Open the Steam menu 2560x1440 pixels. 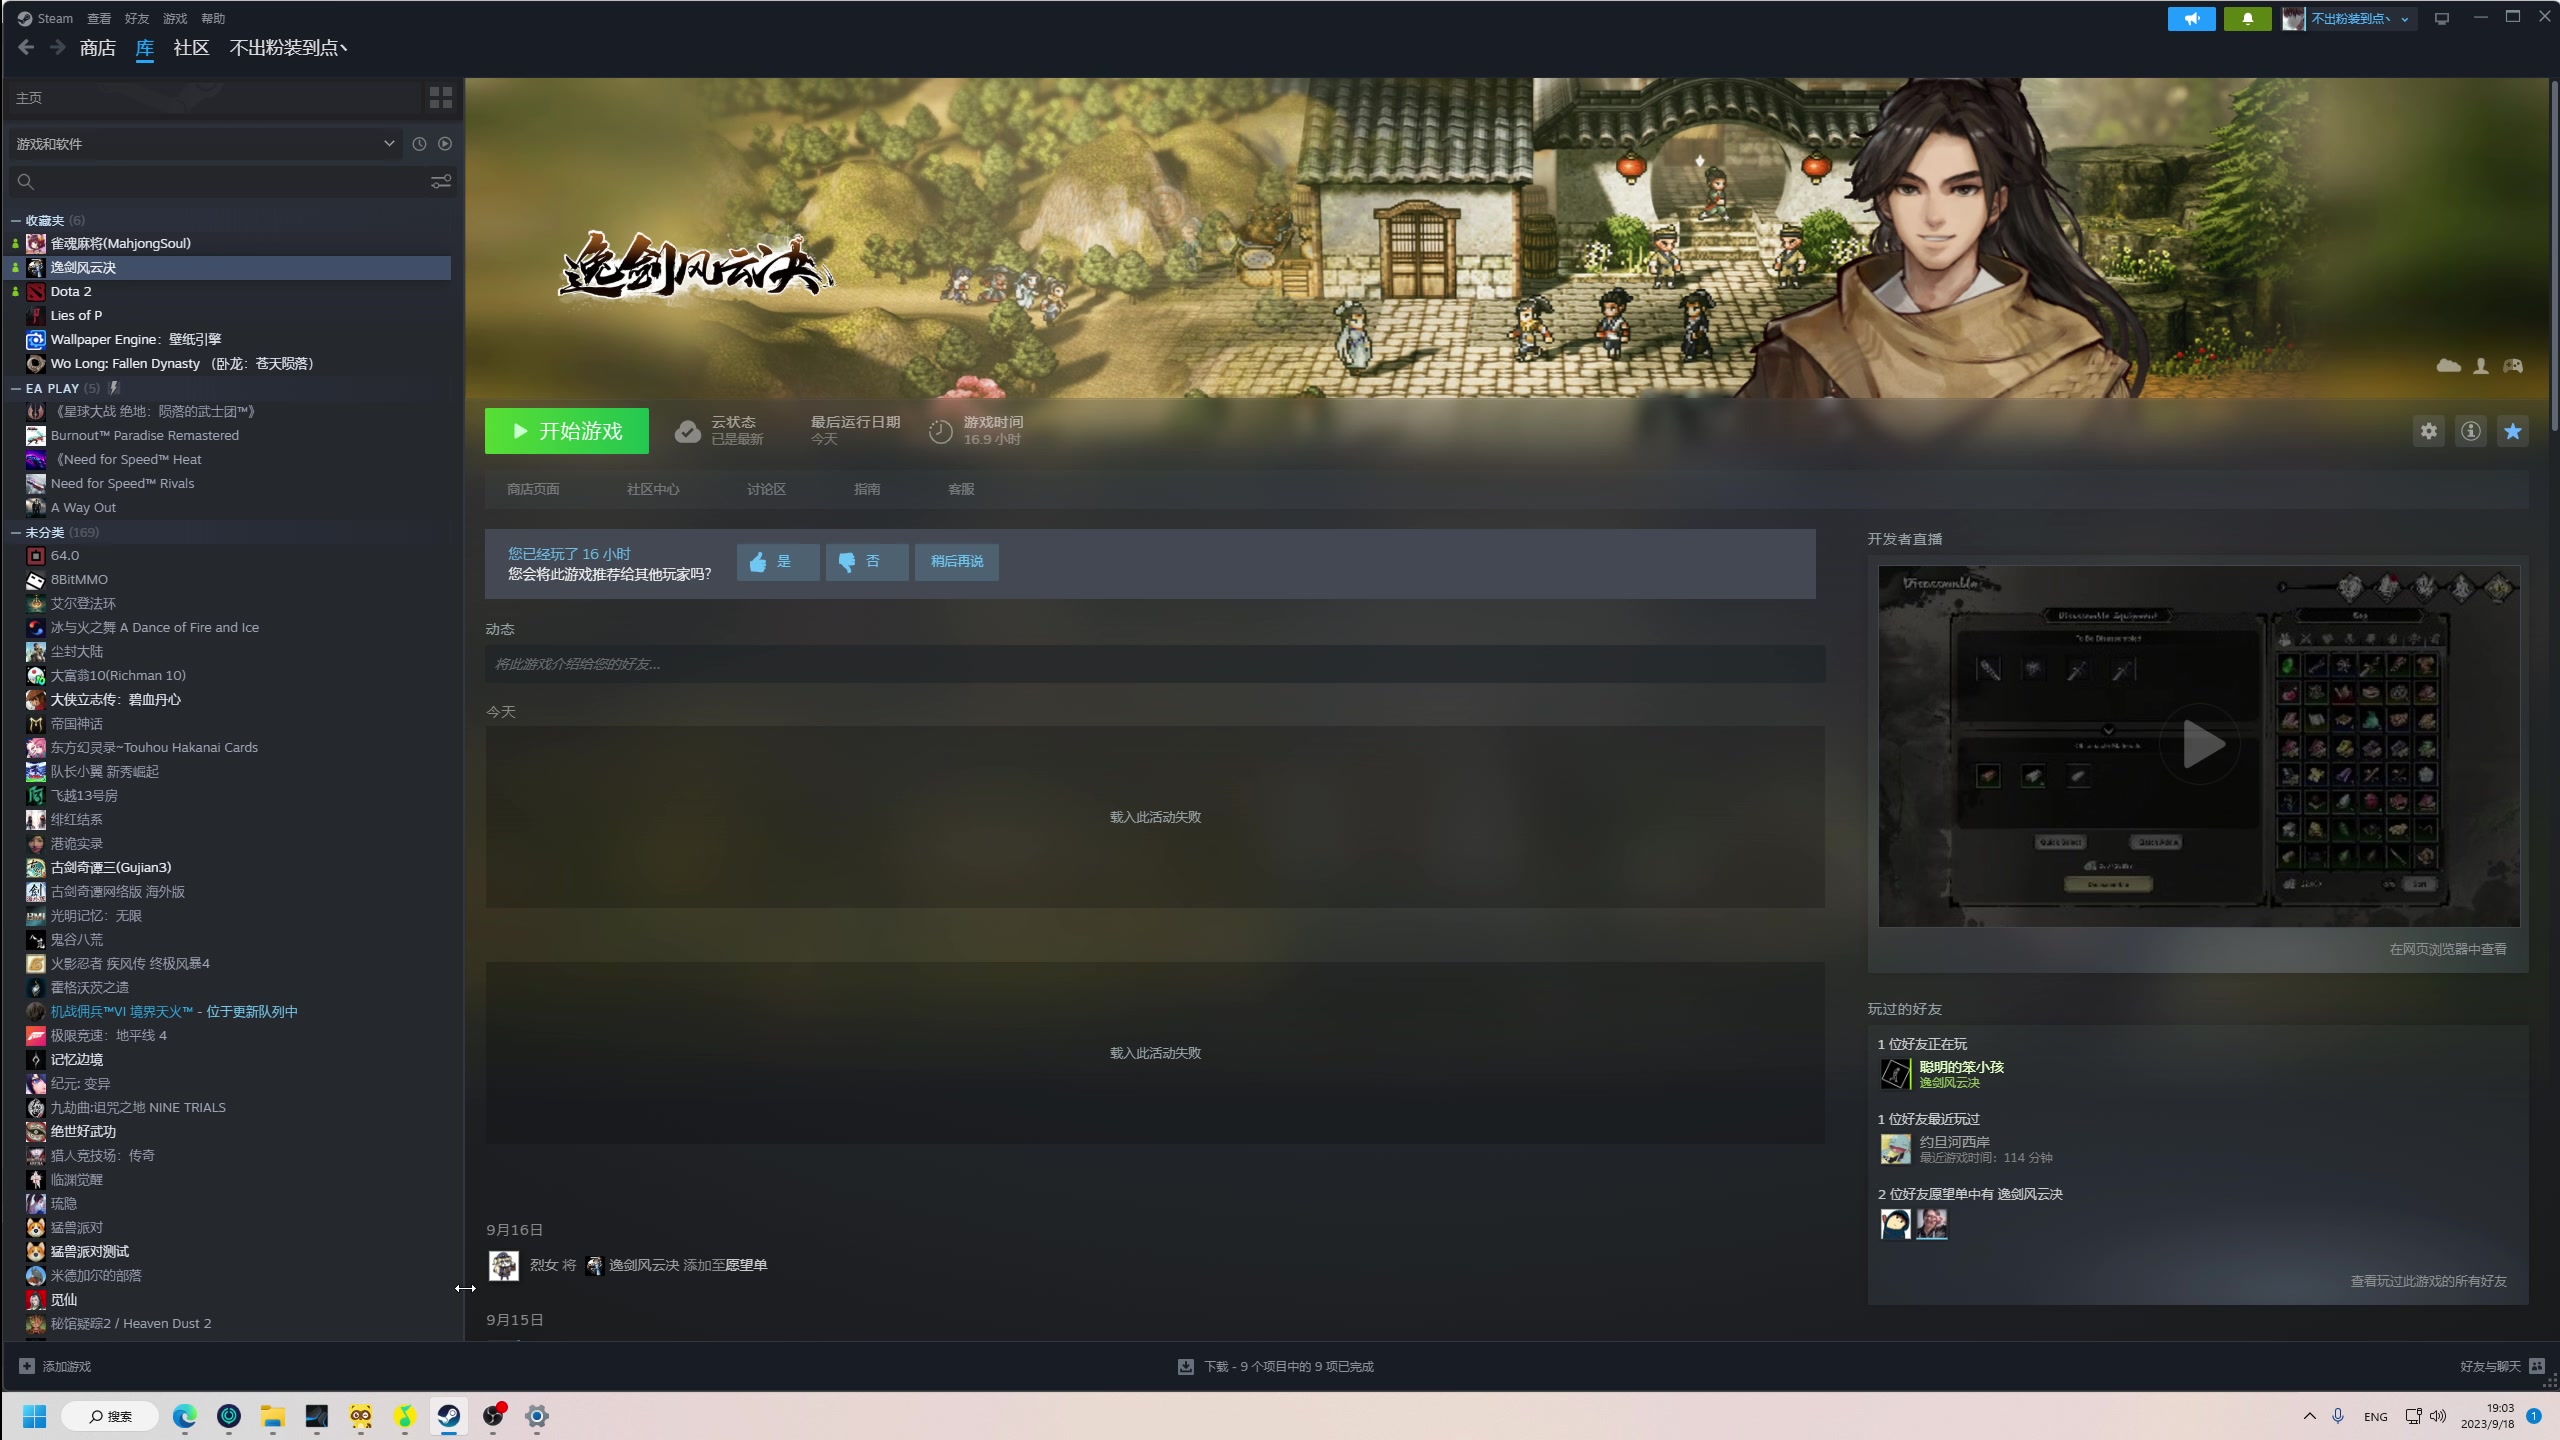(x=46, y=18)
